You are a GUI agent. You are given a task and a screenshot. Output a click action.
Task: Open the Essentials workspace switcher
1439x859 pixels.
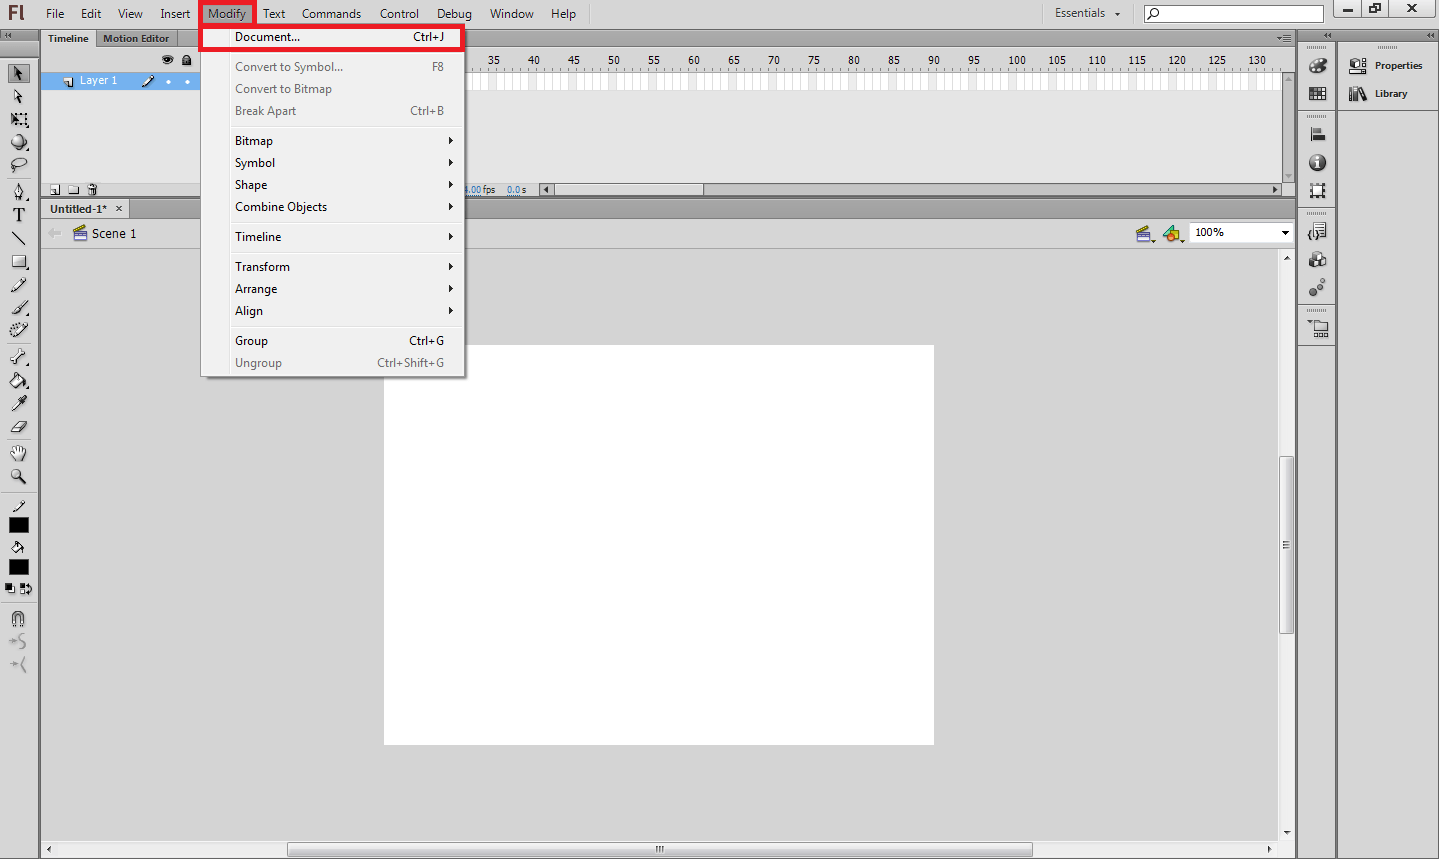click(1086, 13)
